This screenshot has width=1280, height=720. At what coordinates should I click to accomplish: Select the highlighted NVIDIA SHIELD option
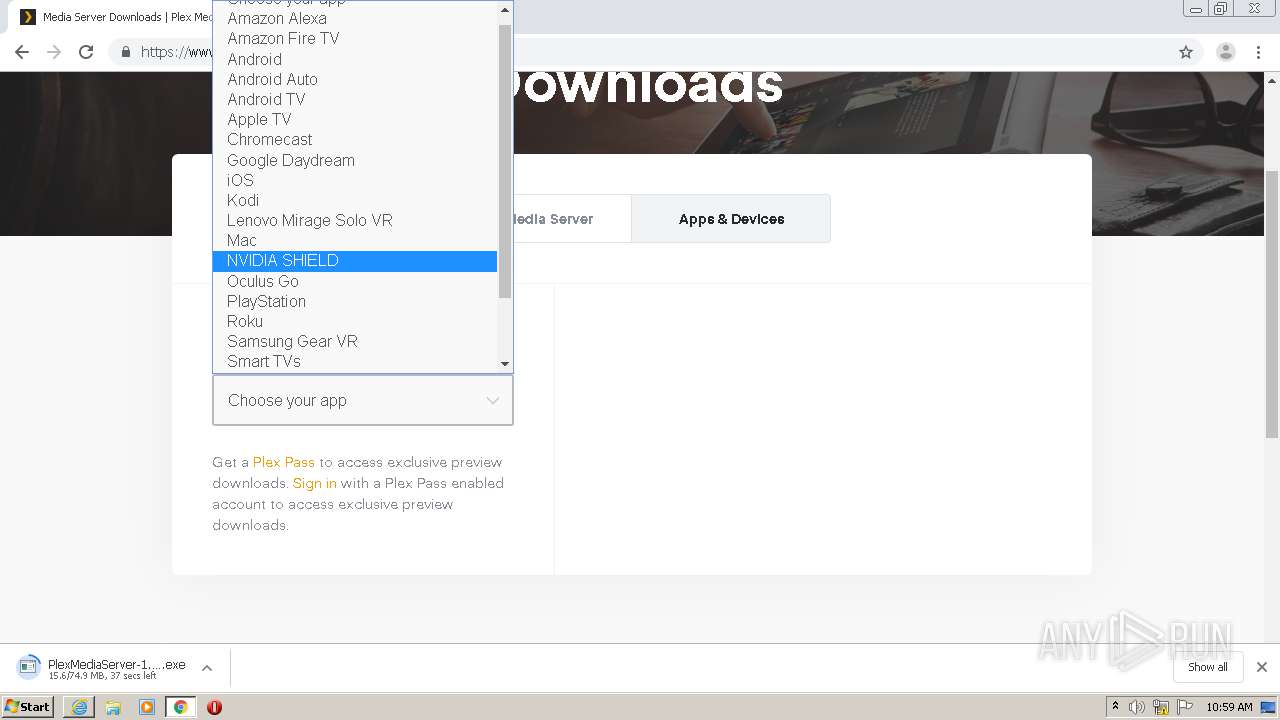[355, 261]
